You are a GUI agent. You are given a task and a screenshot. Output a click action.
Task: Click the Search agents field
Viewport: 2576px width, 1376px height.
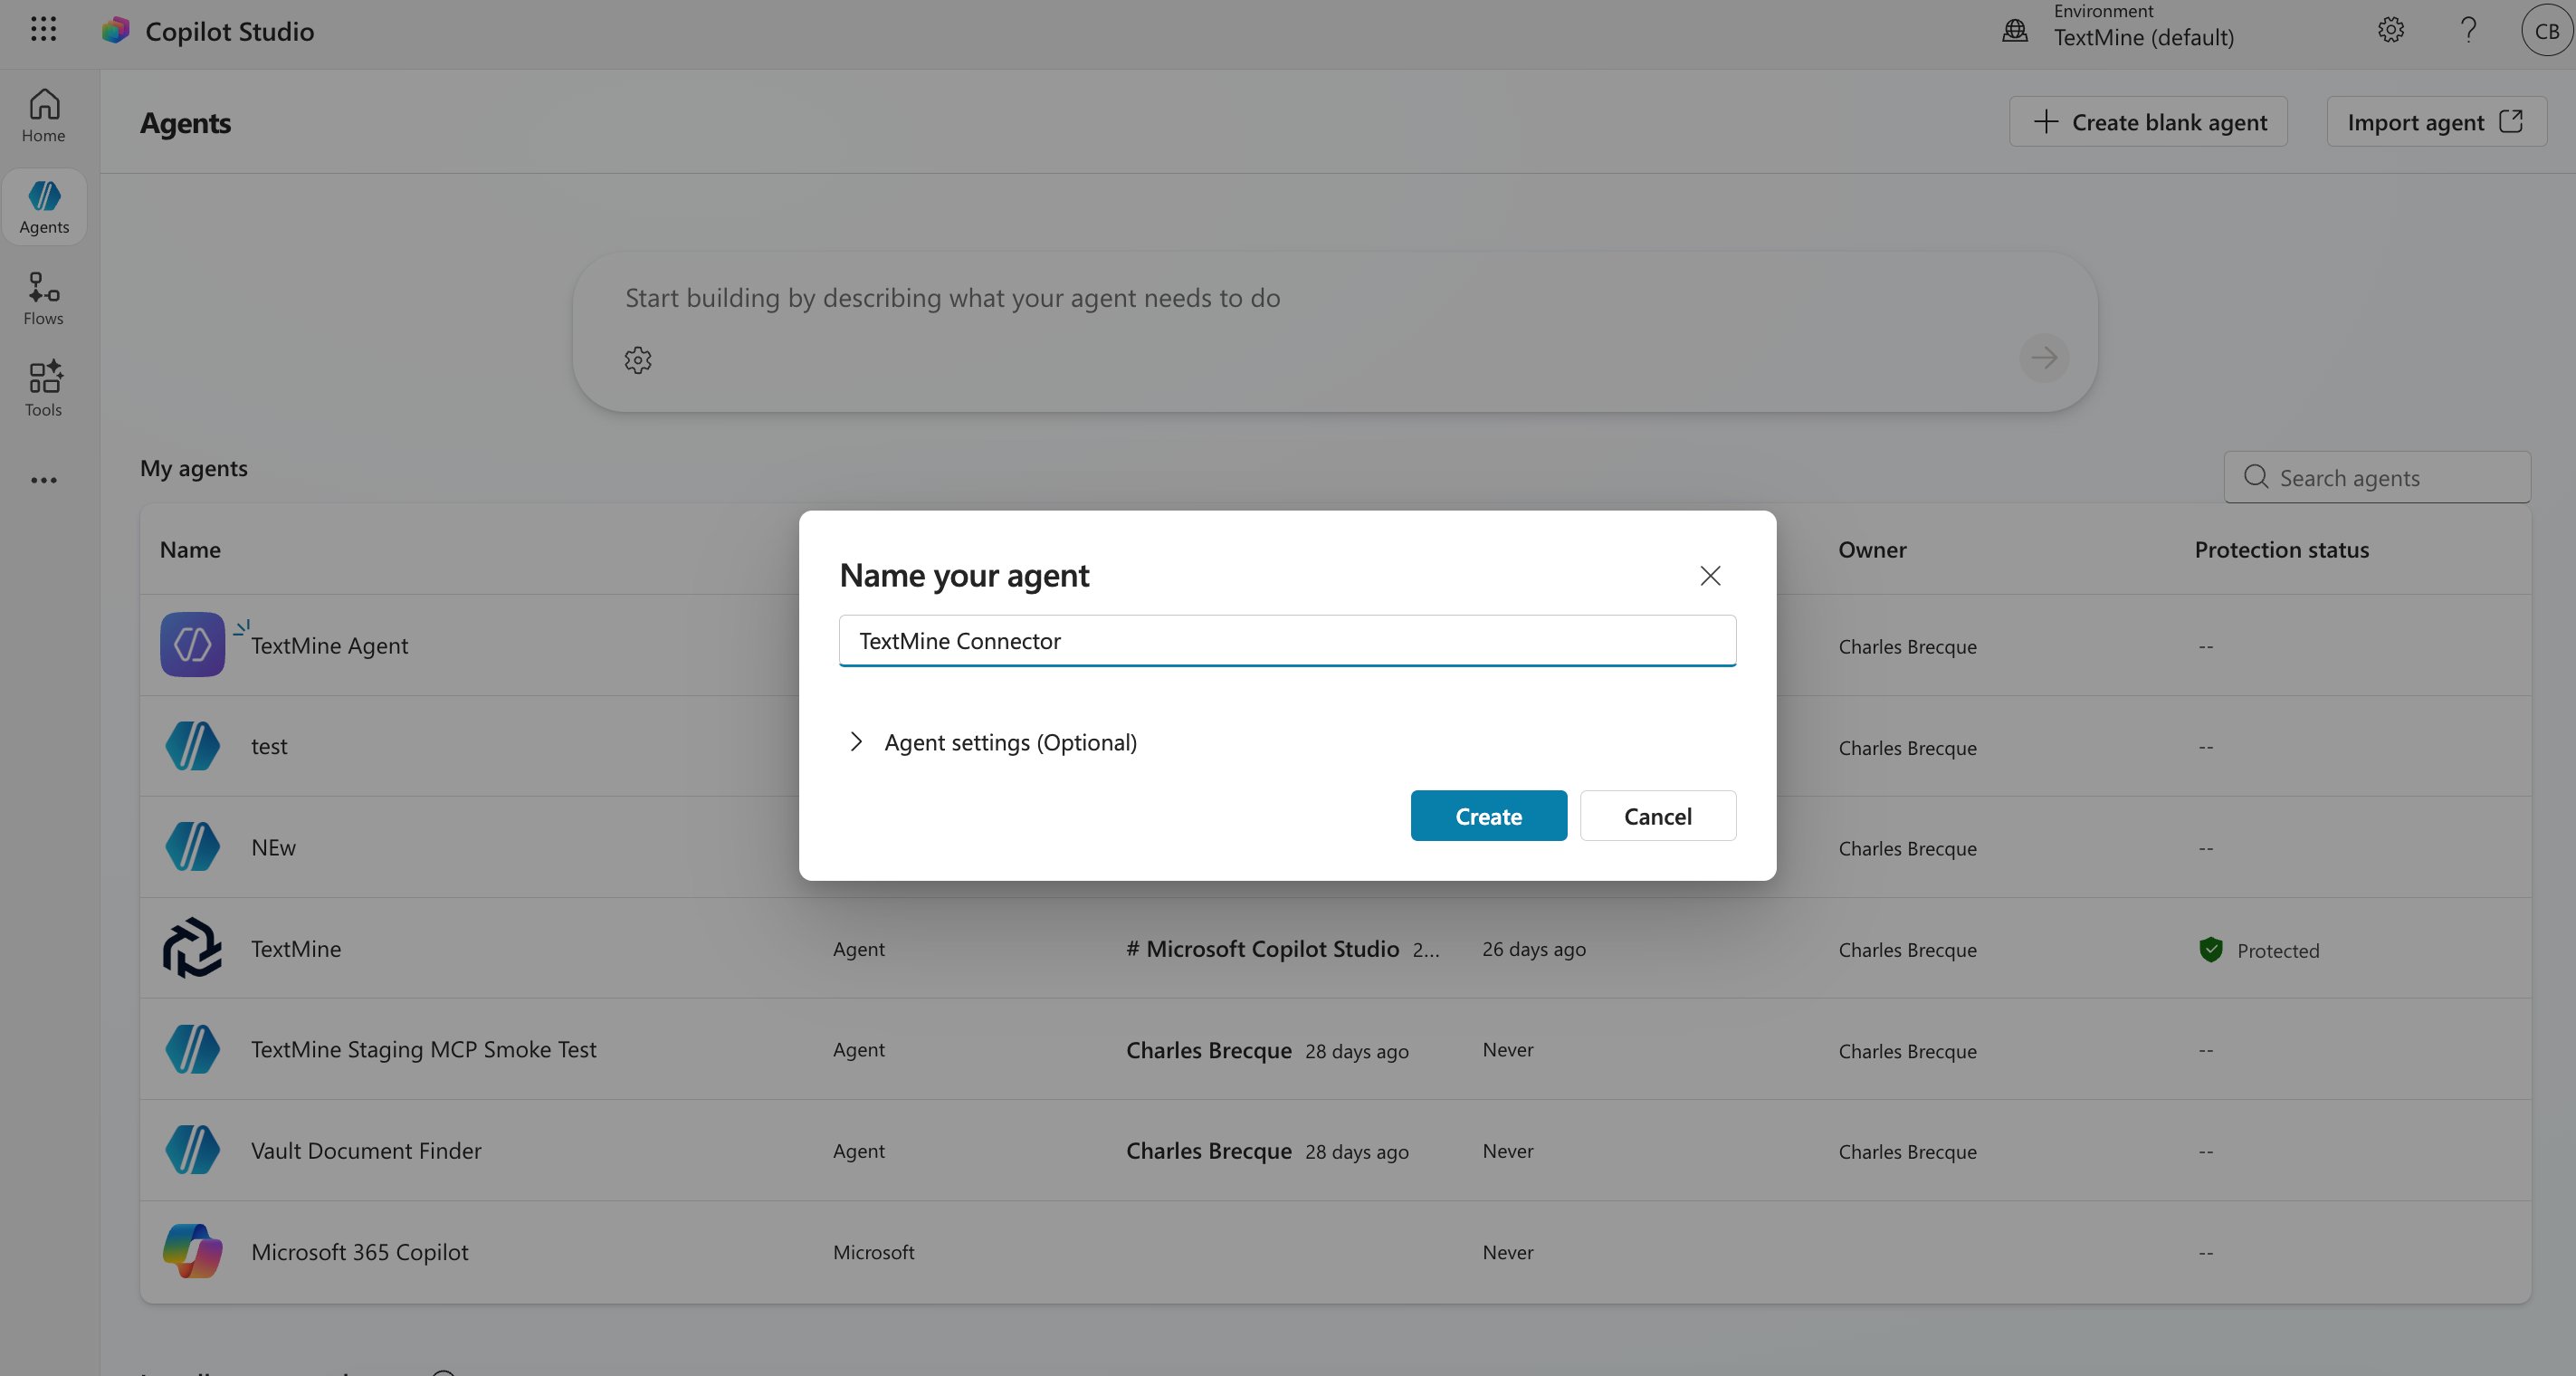(x=2377, y=477)
